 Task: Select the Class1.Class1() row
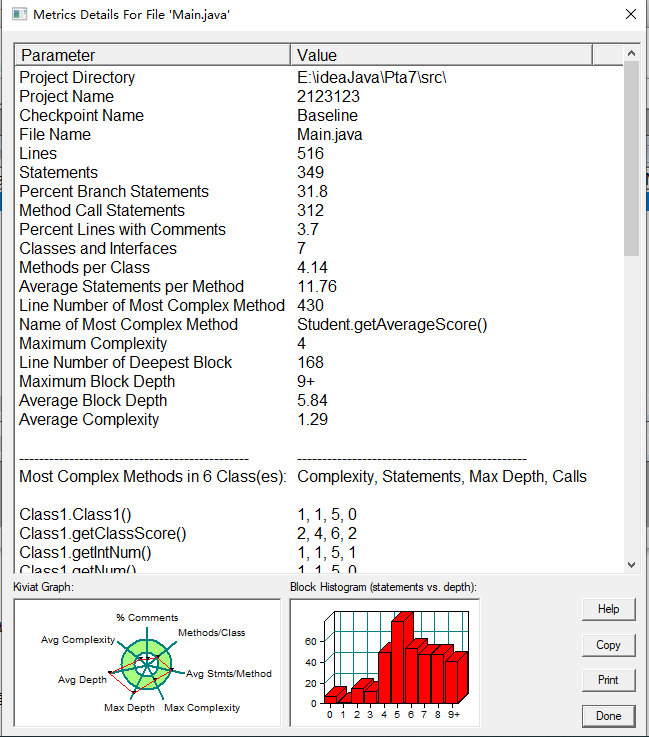(319, 515)
